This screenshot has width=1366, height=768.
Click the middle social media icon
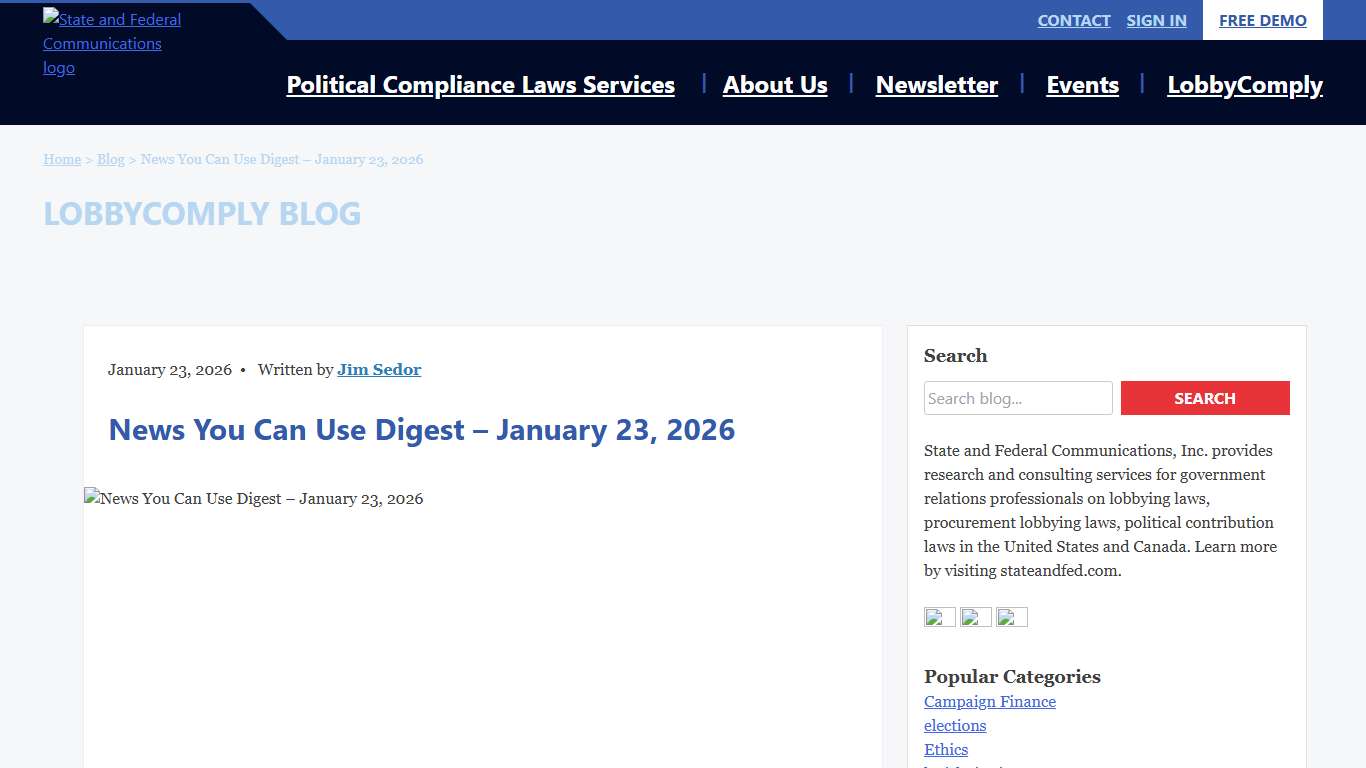coord(975,617)
